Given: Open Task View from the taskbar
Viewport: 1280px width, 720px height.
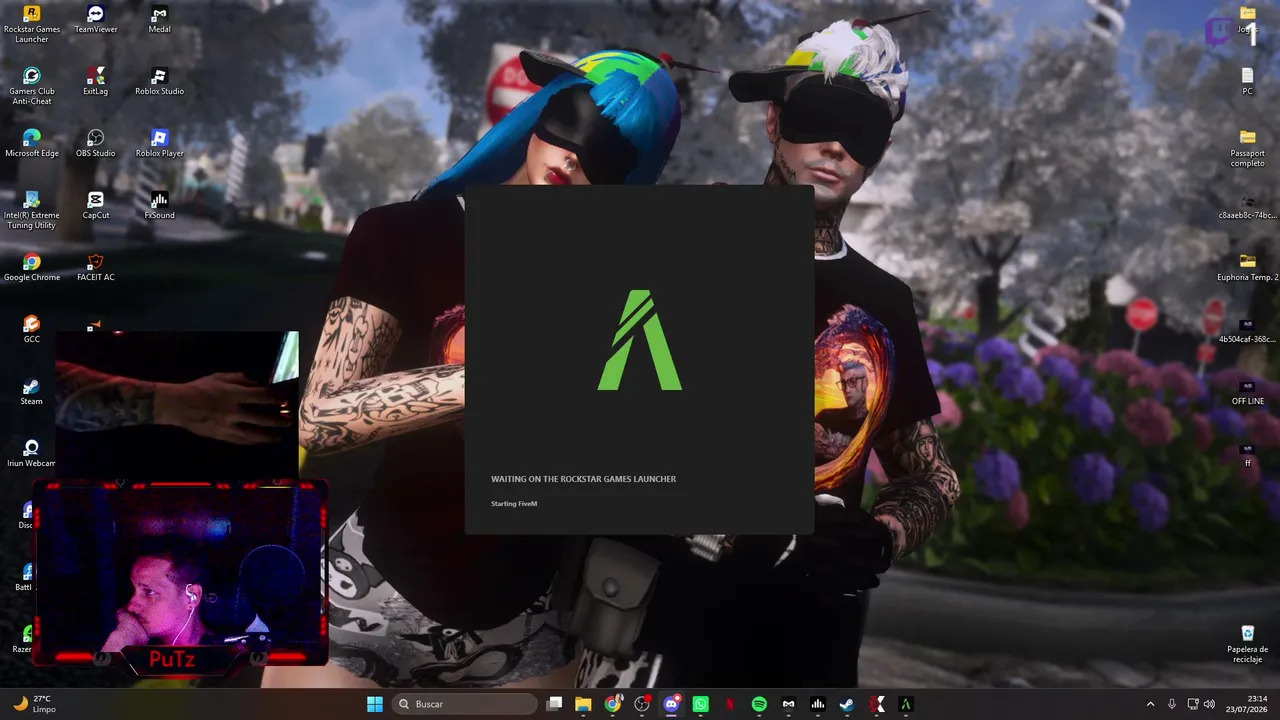Looking at the screenshot, I should coord(555,704).
